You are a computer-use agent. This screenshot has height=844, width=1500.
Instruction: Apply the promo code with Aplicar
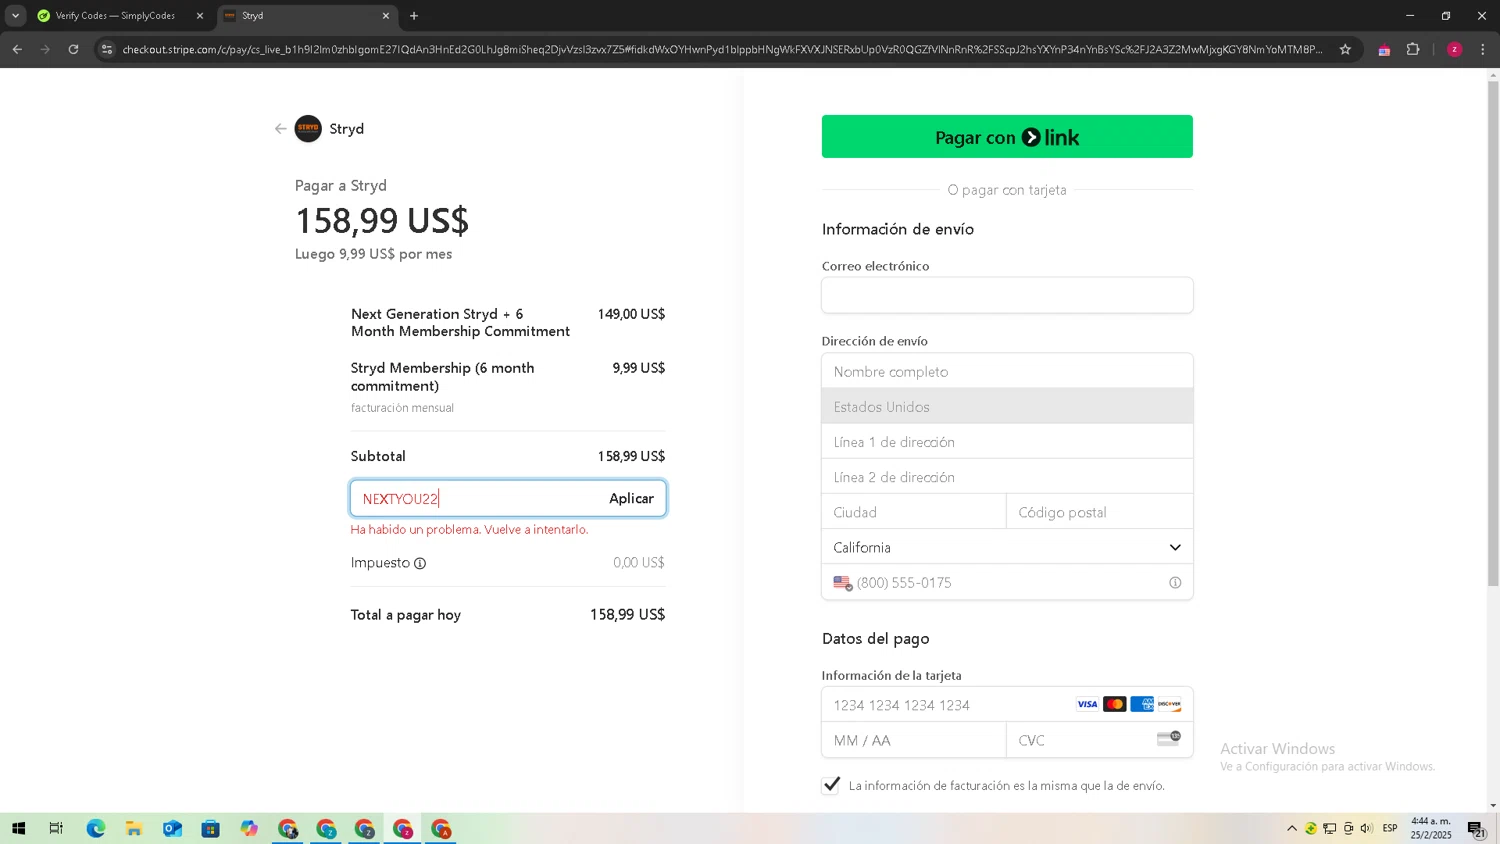point(631,498)
